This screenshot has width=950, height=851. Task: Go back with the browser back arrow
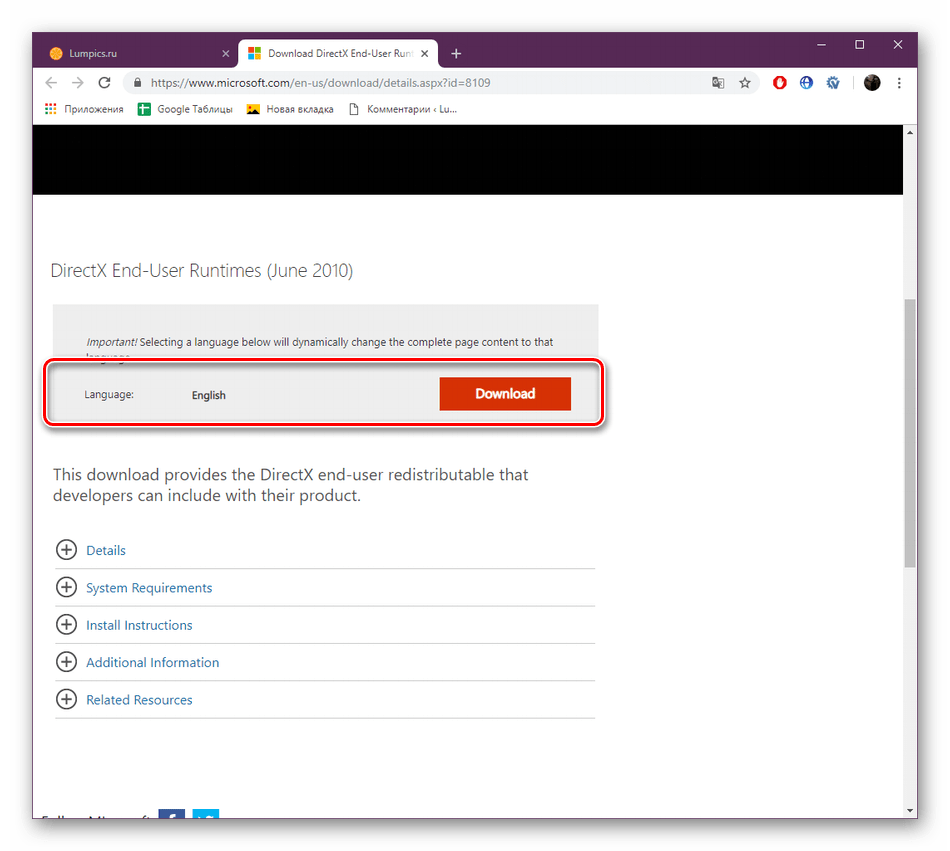51,83
